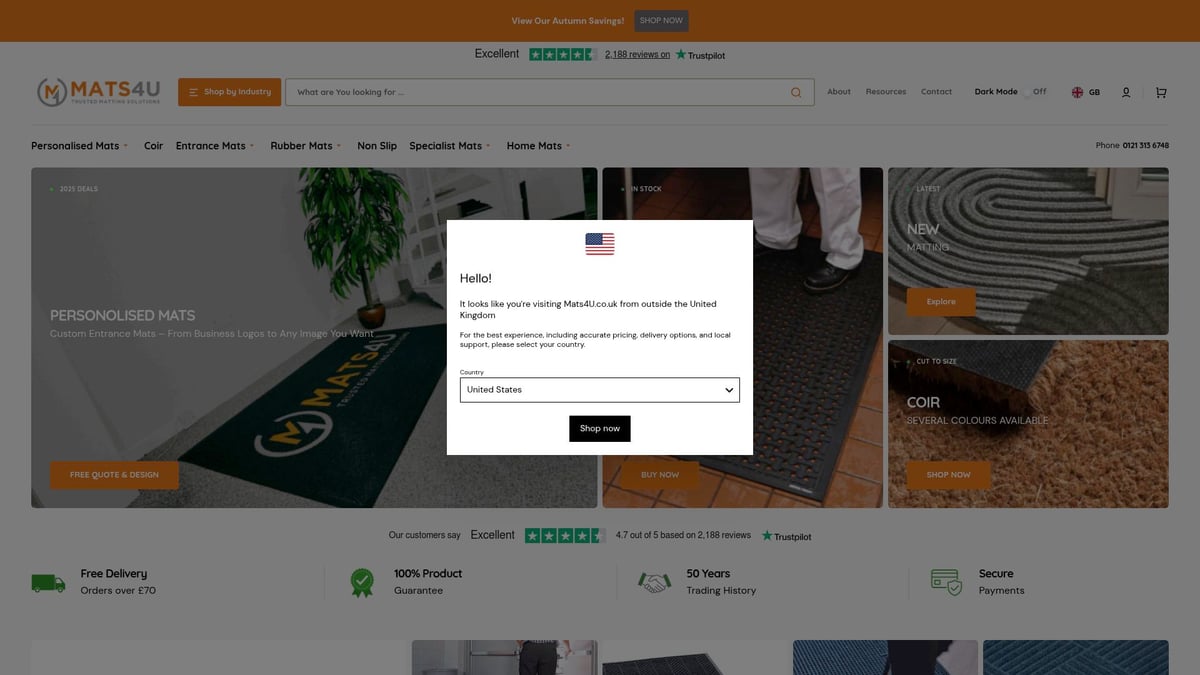Click the Shop by Industry button
Image resolution: width=1200 pixels, height=675 pixels.
[x=230, y=92]
